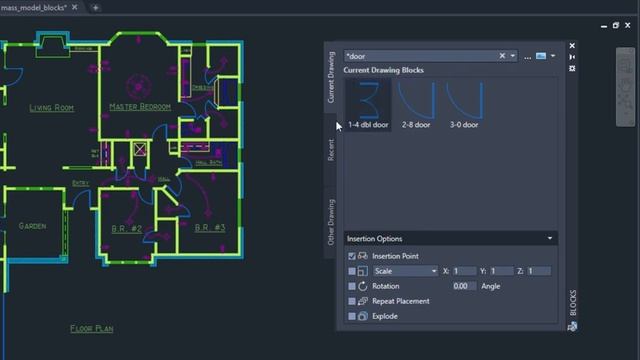Image resolution: width=640 pixels, height=360 pixels.
Task: Enable the Repeat Placement checkbox
Action: 352,301
